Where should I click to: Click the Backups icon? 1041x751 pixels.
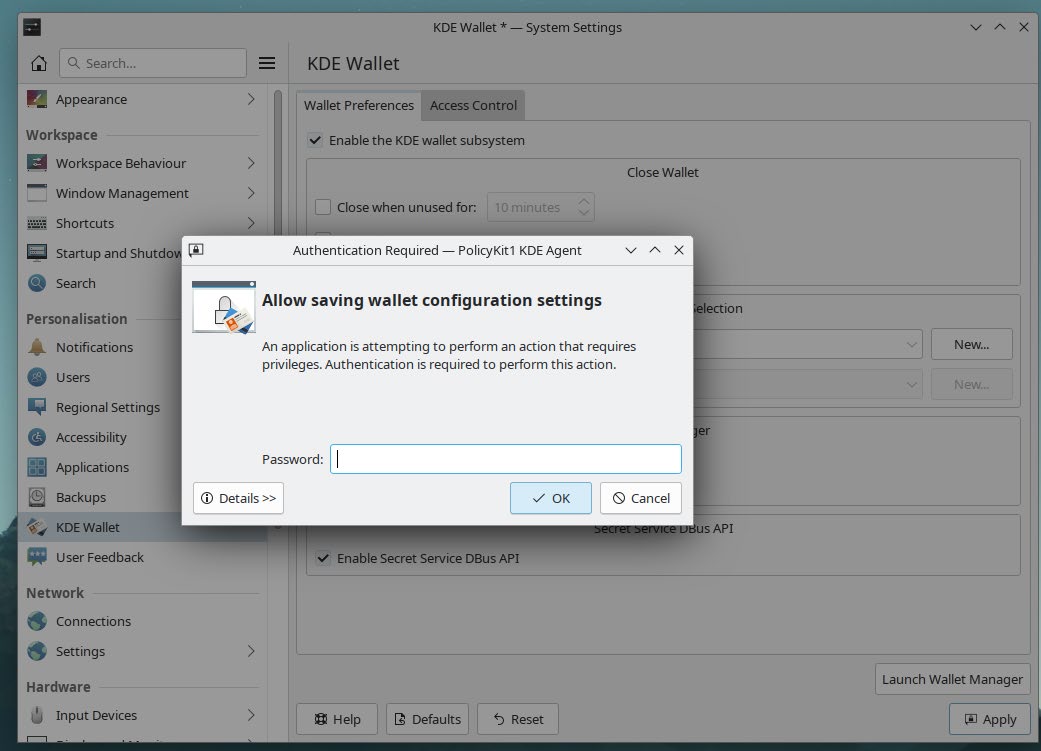coord(37,497)
